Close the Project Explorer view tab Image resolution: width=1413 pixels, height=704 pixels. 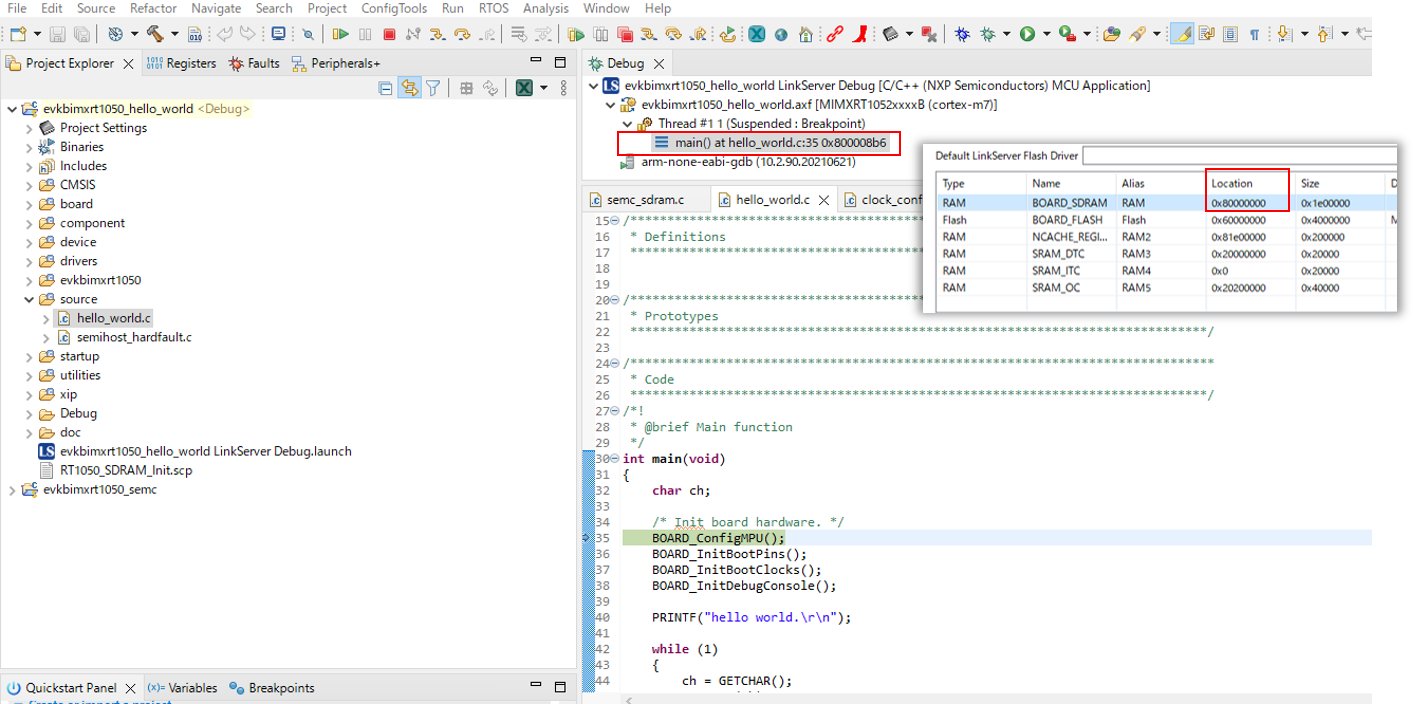point(128,63)
